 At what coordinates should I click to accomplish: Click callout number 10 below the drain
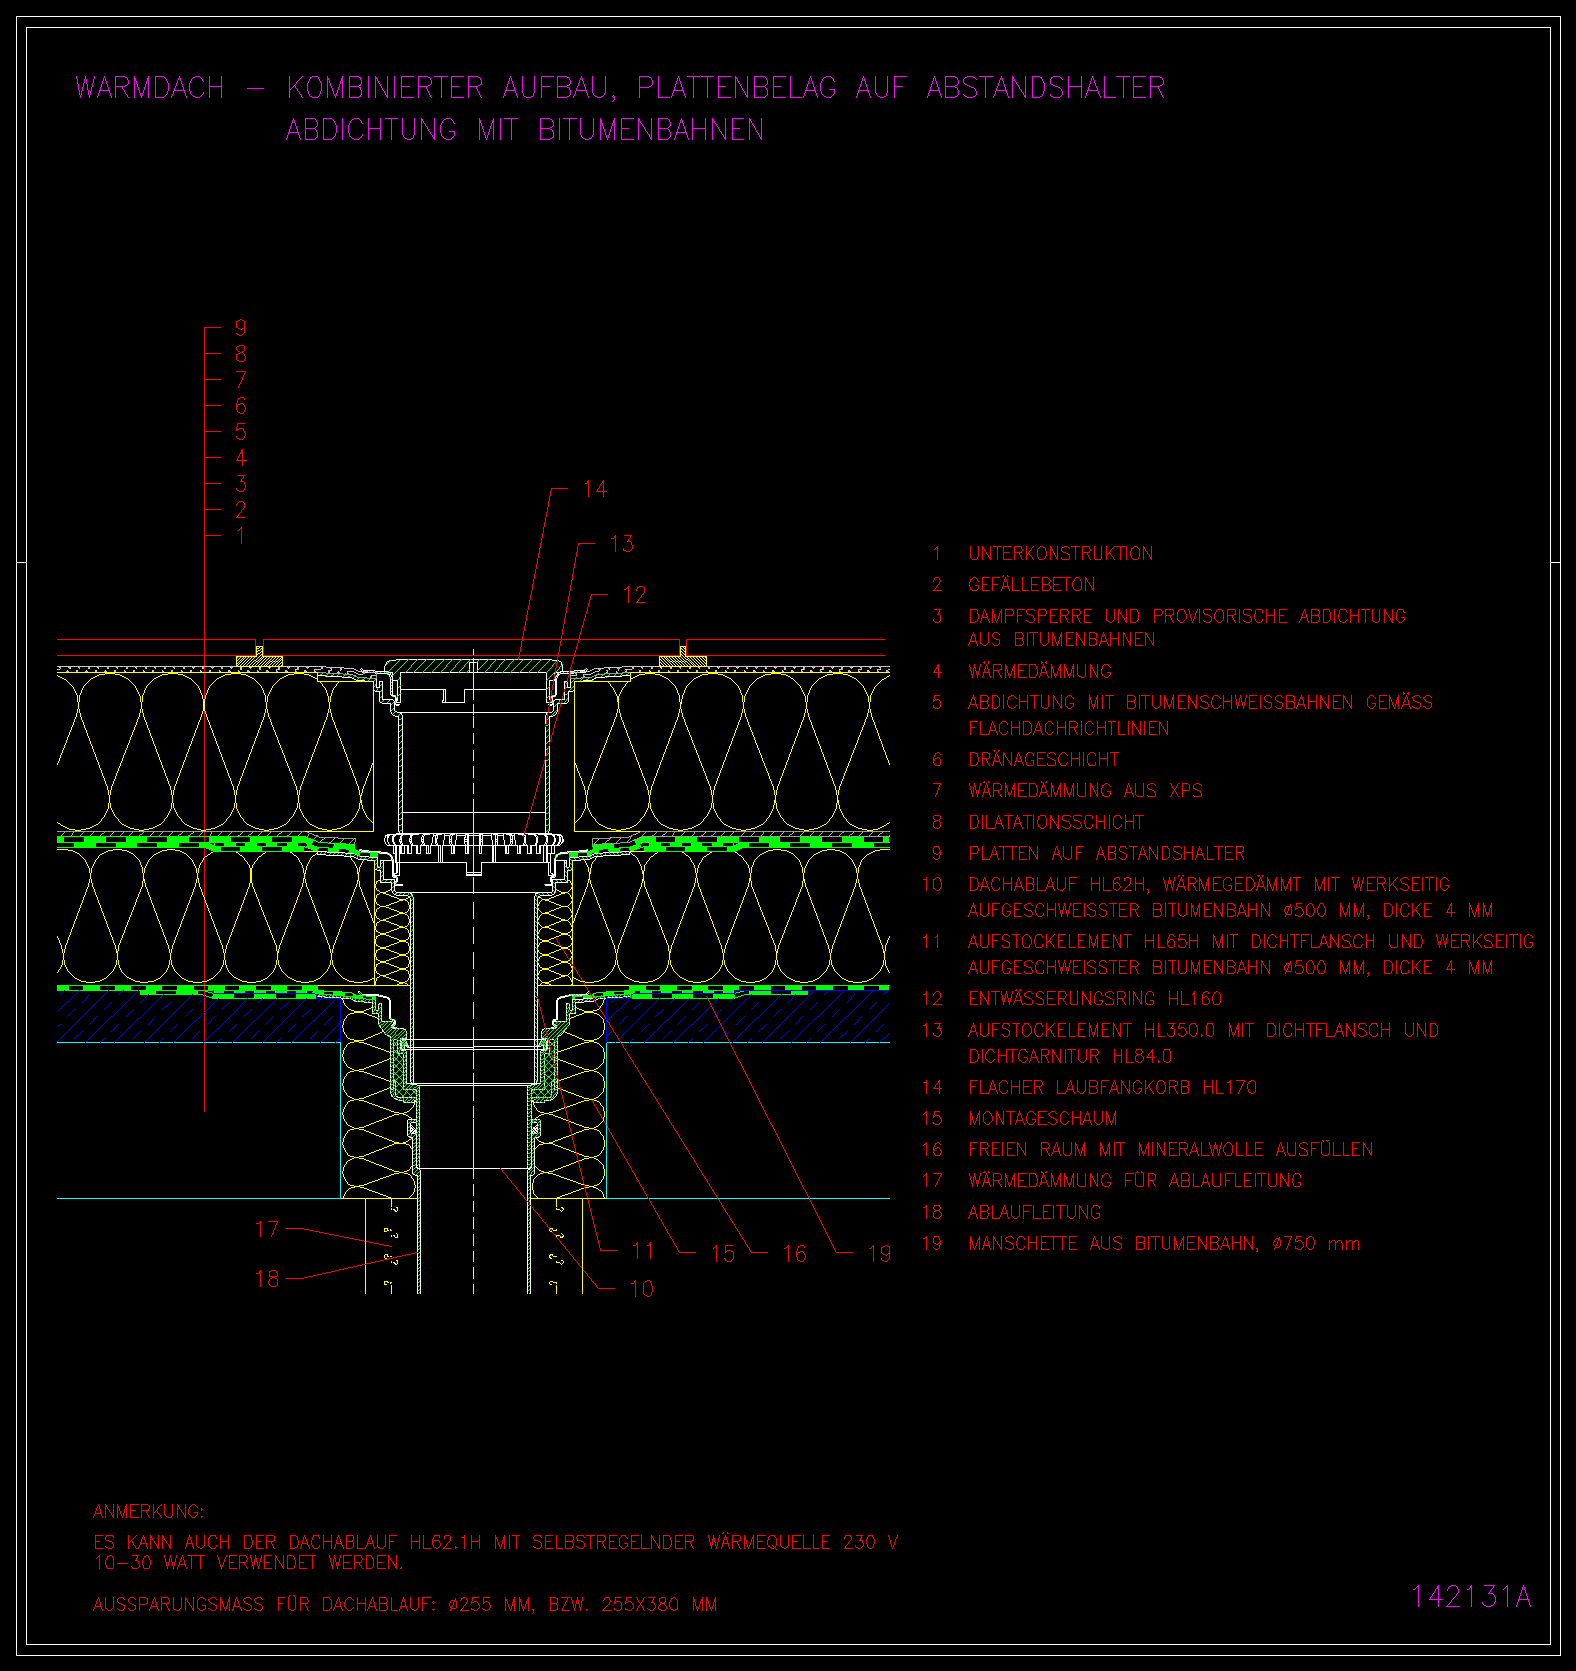click(641, 1289)
